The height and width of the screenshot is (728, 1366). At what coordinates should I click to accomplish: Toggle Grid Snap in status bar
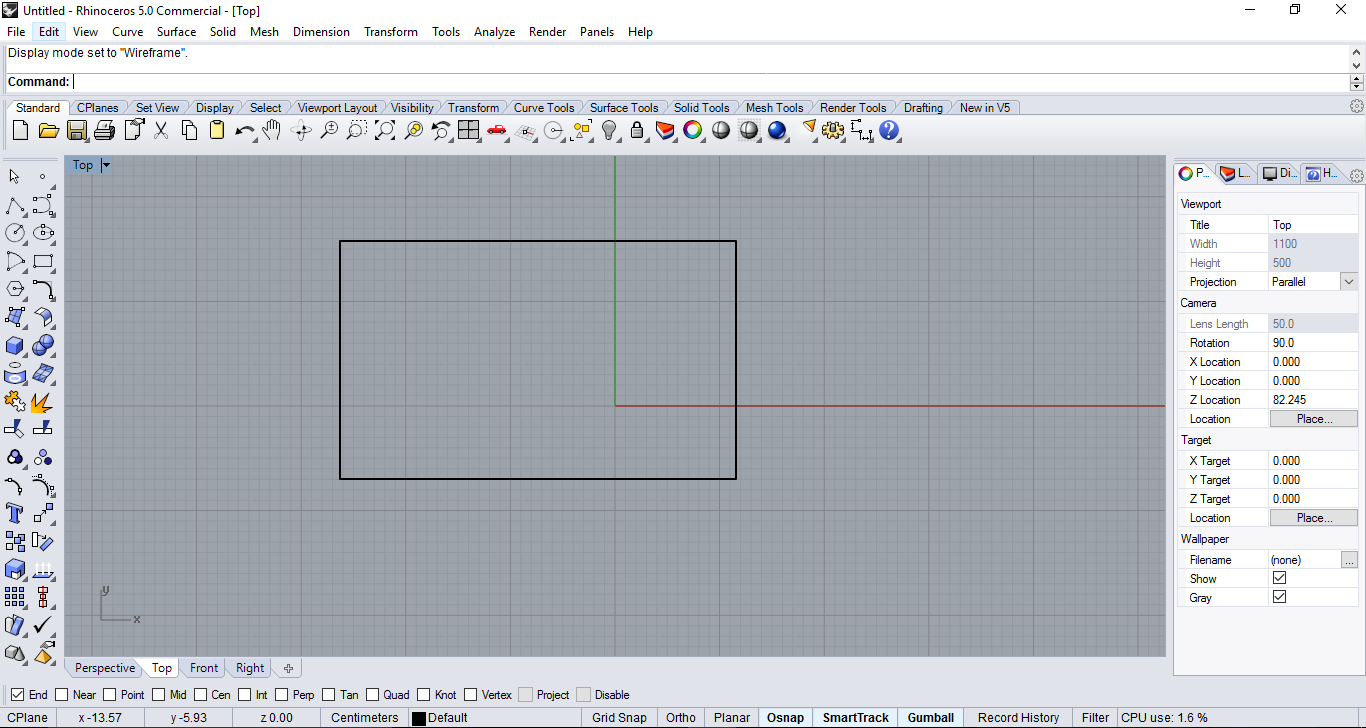(619, 717)
